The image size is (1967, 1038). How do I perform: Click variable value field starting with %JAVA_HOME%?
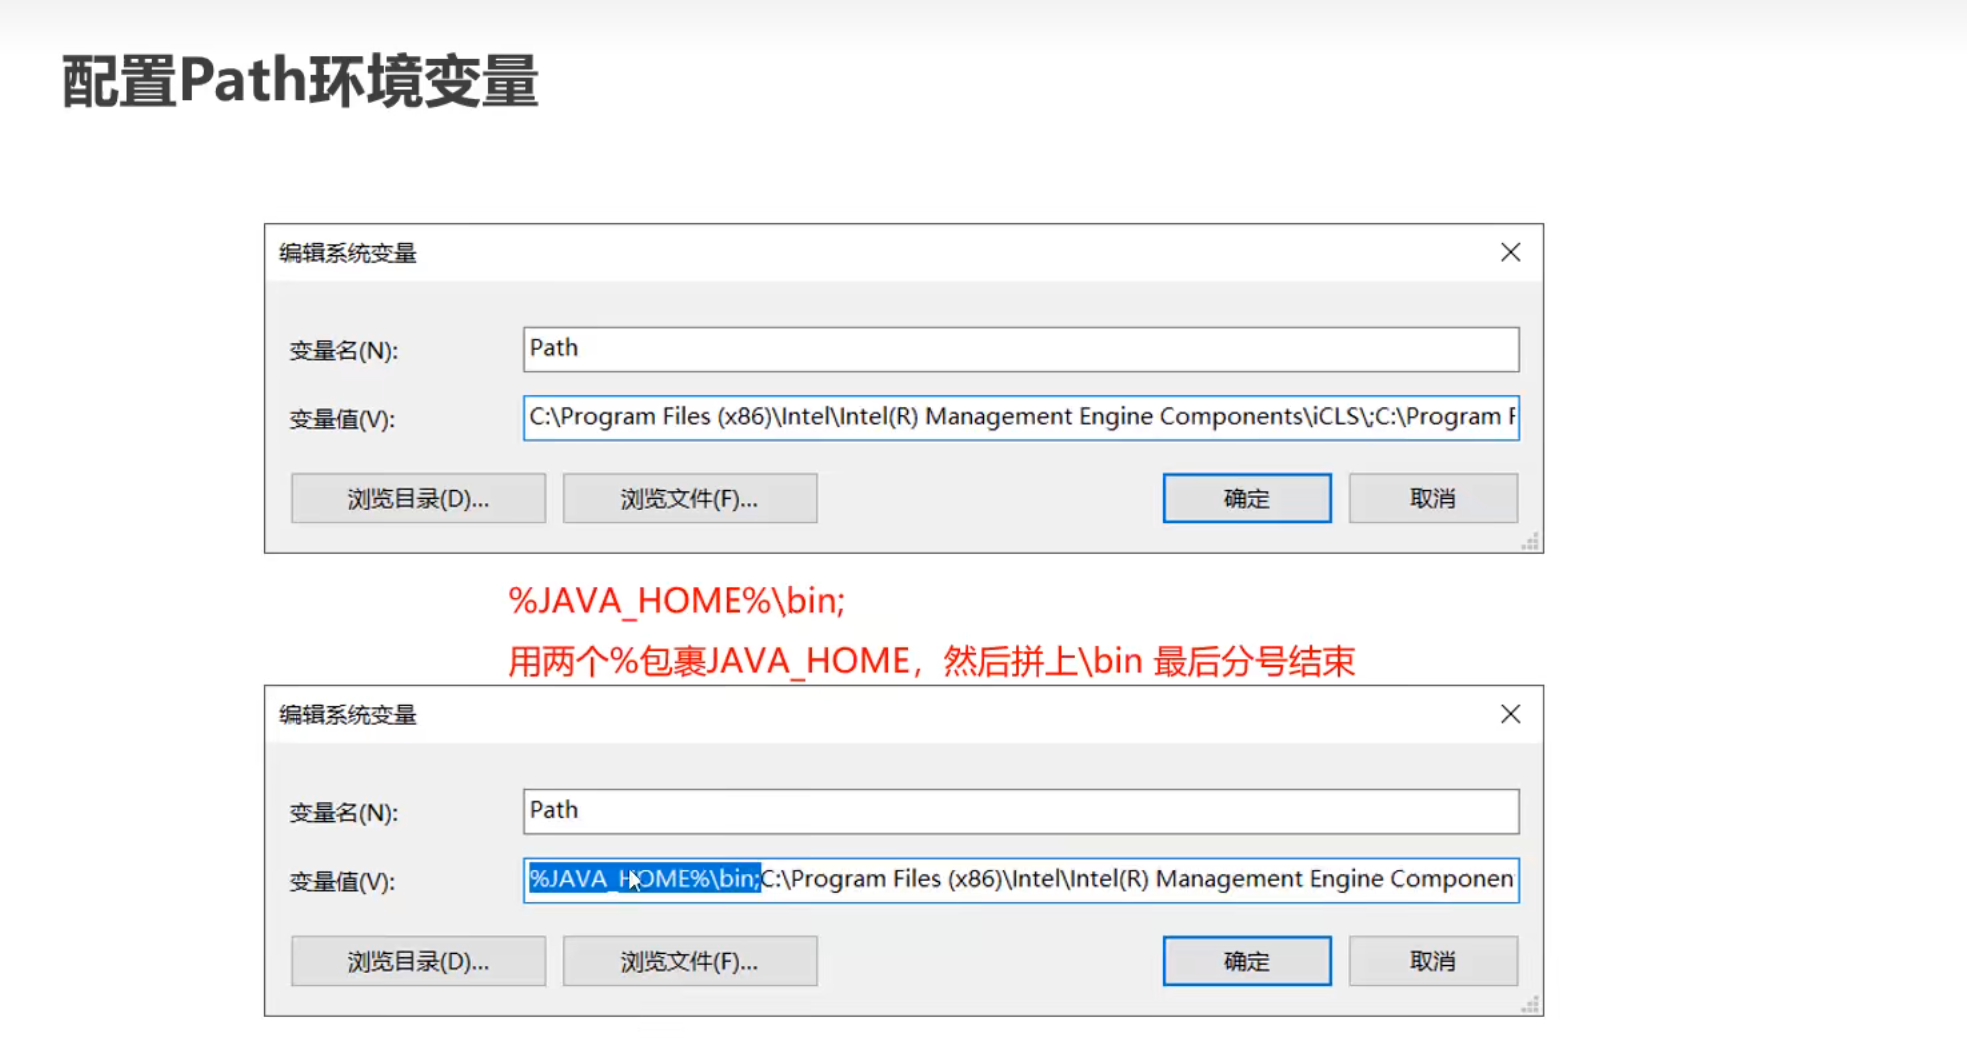(x=1021, y=880)
